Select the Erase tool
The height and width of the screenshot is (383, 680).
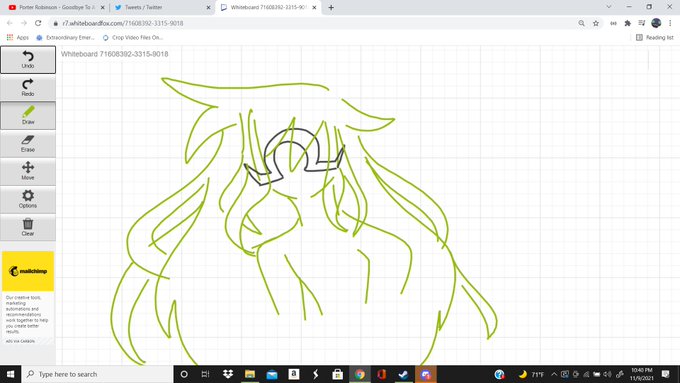coord(28,144)
